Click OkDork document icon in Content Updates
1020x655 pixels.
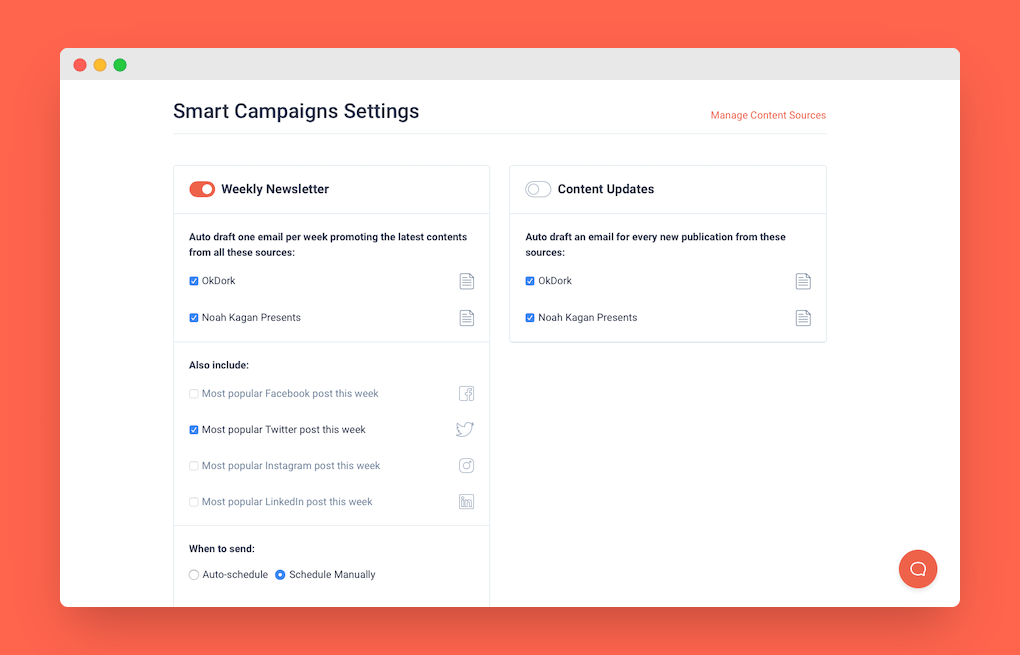coord(802,282)
